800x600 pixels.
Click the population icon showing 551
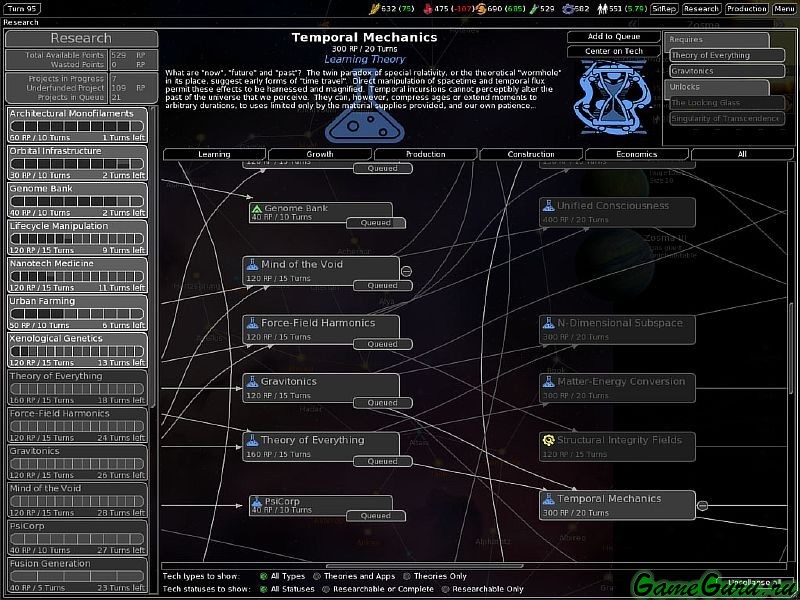click(604, 9)
